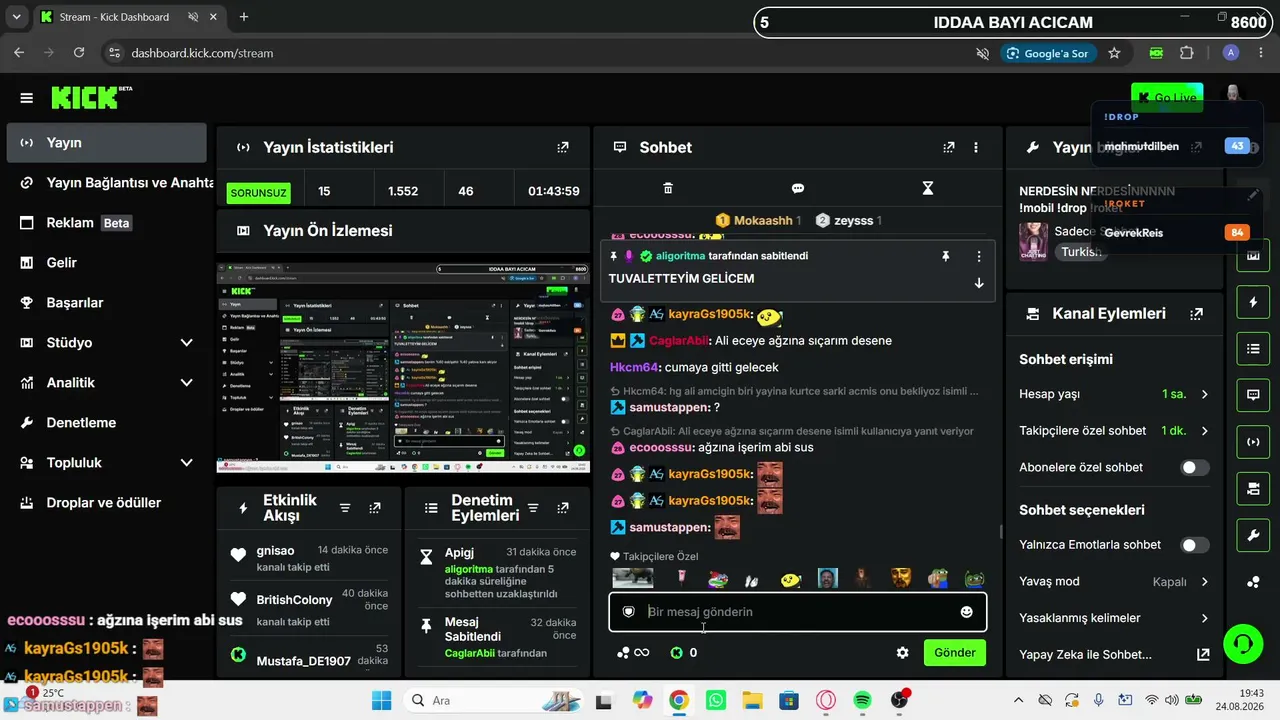1280x720 pixels.
Task: Expand the Topluluk sidebar section
Action: pyautogui.click(x=186, y=463)
